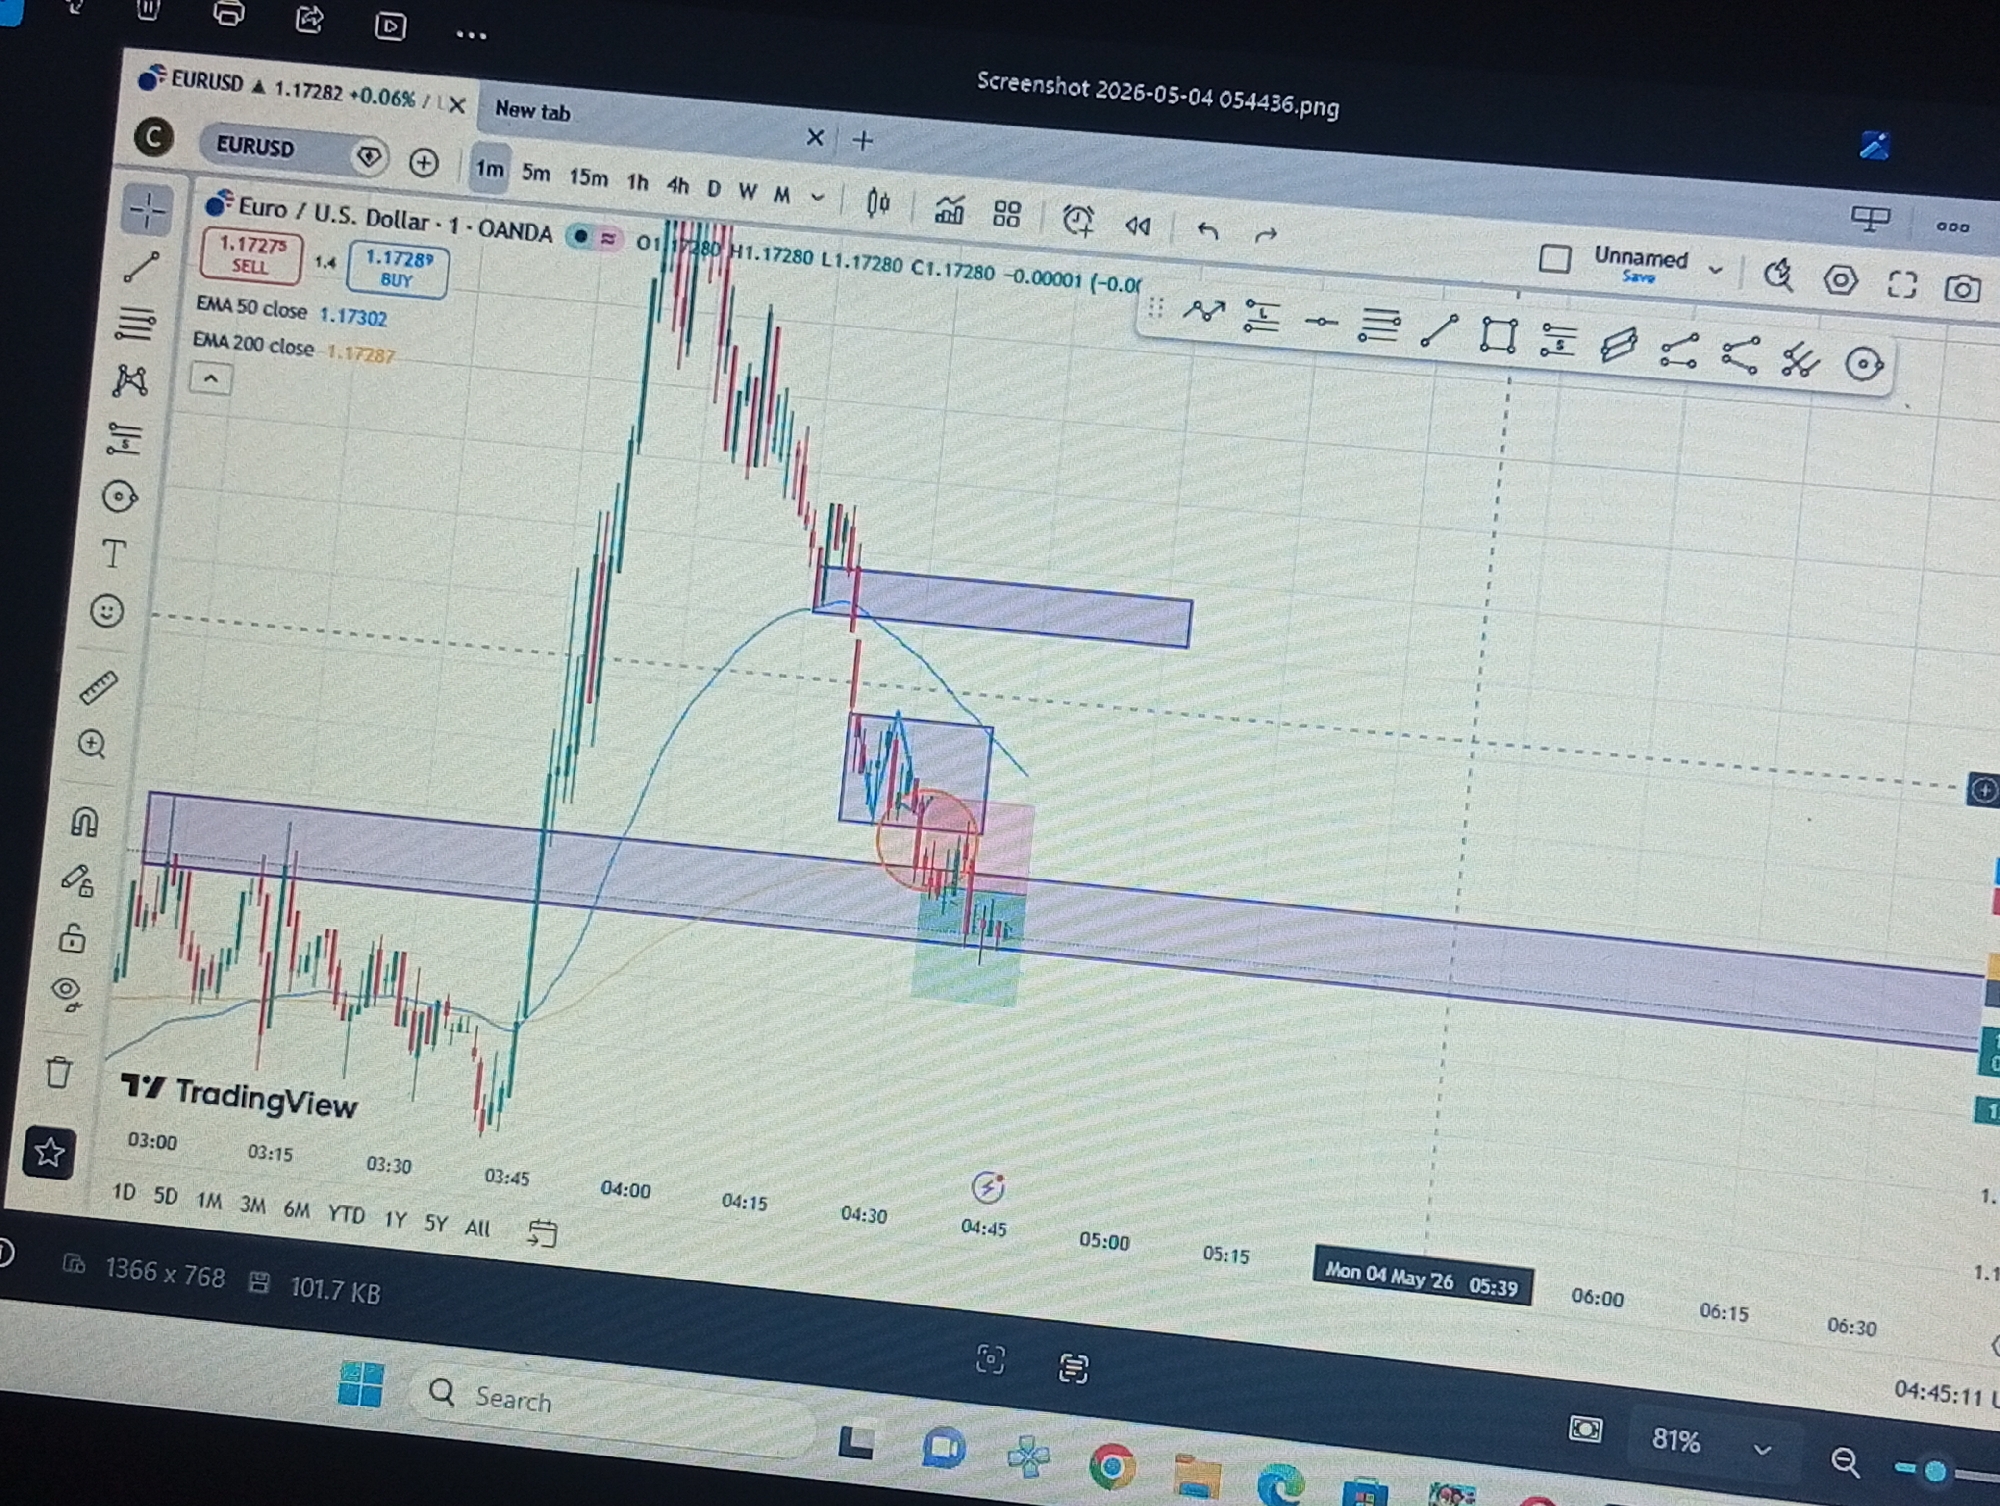This screenshot has height=1506, width=2000.
Task: Open the candlestick chart type selector
Action: [x=878, y=204]
